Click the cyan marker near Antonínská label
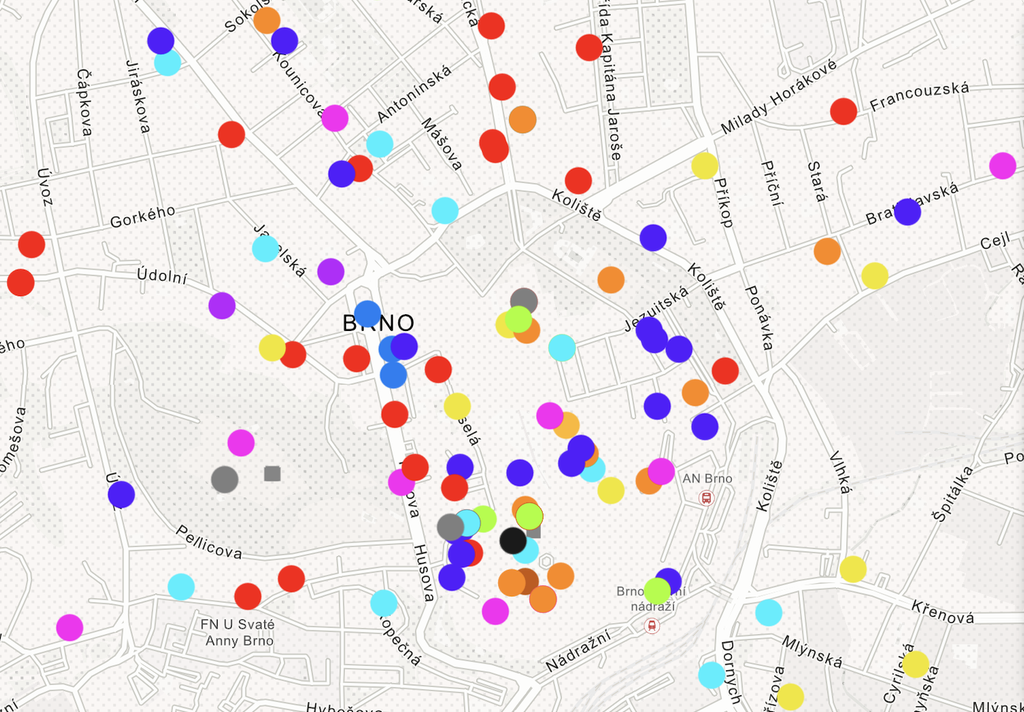The width and height of the screenshot is (1024, 712). coord(380,144)
